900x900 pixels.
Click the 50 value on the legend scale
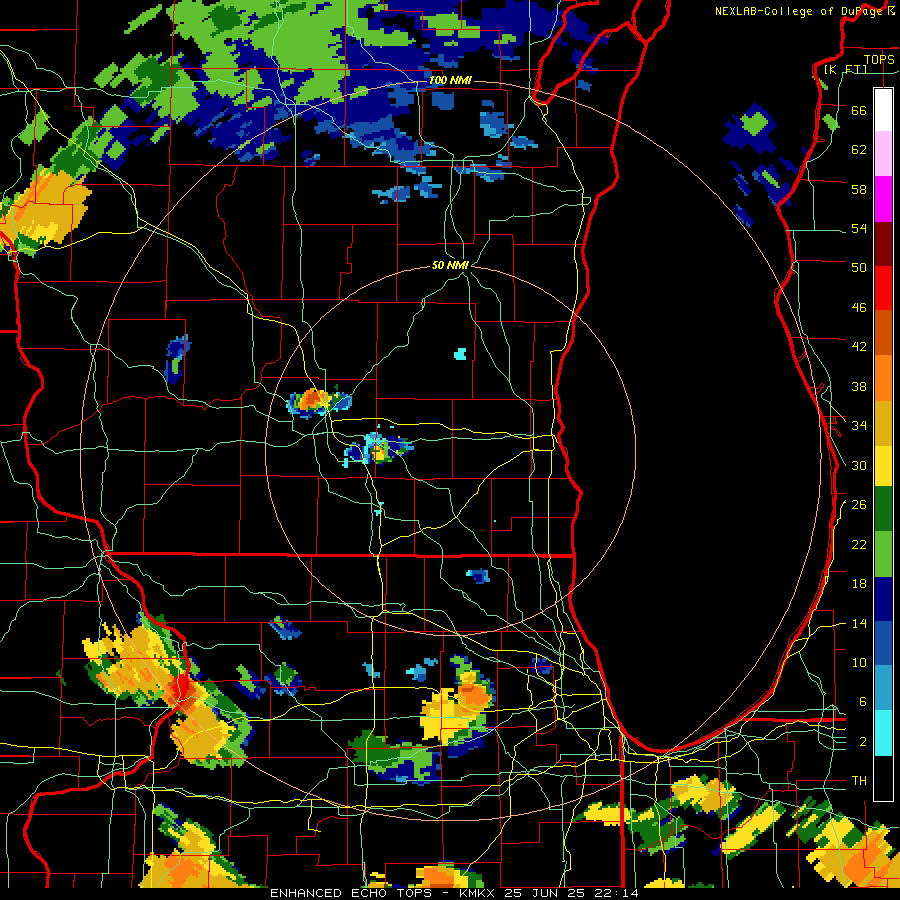coord(859,268)
